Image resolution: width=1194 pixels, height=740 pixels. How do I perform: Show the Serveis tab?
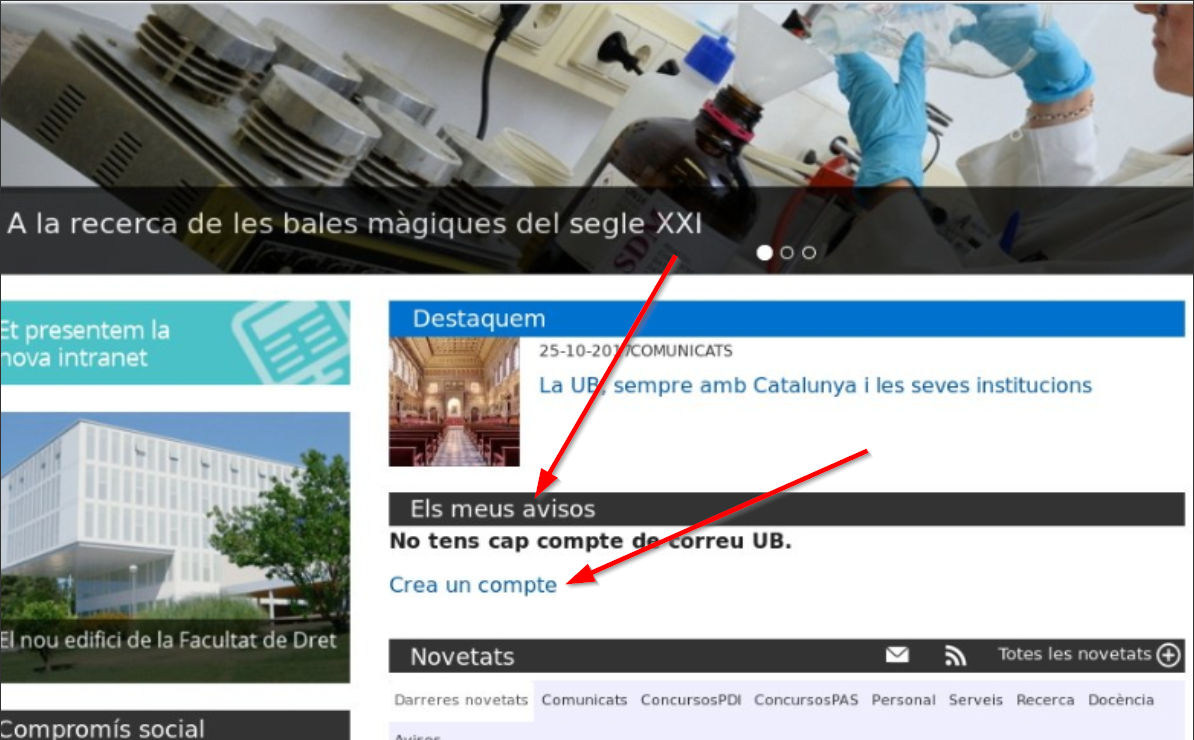click(975, 700)
